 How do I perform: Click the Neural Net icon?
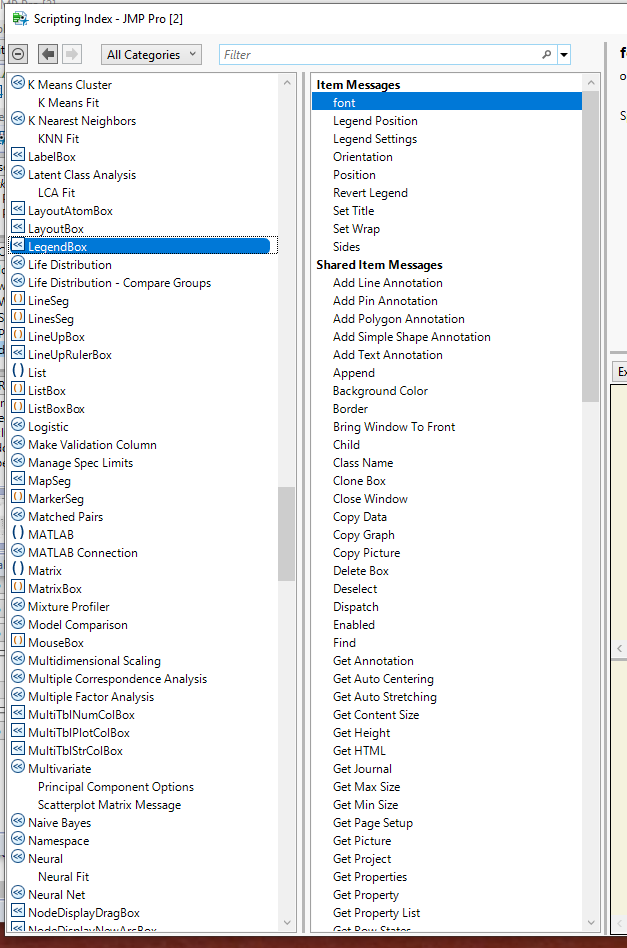point(18,894)
